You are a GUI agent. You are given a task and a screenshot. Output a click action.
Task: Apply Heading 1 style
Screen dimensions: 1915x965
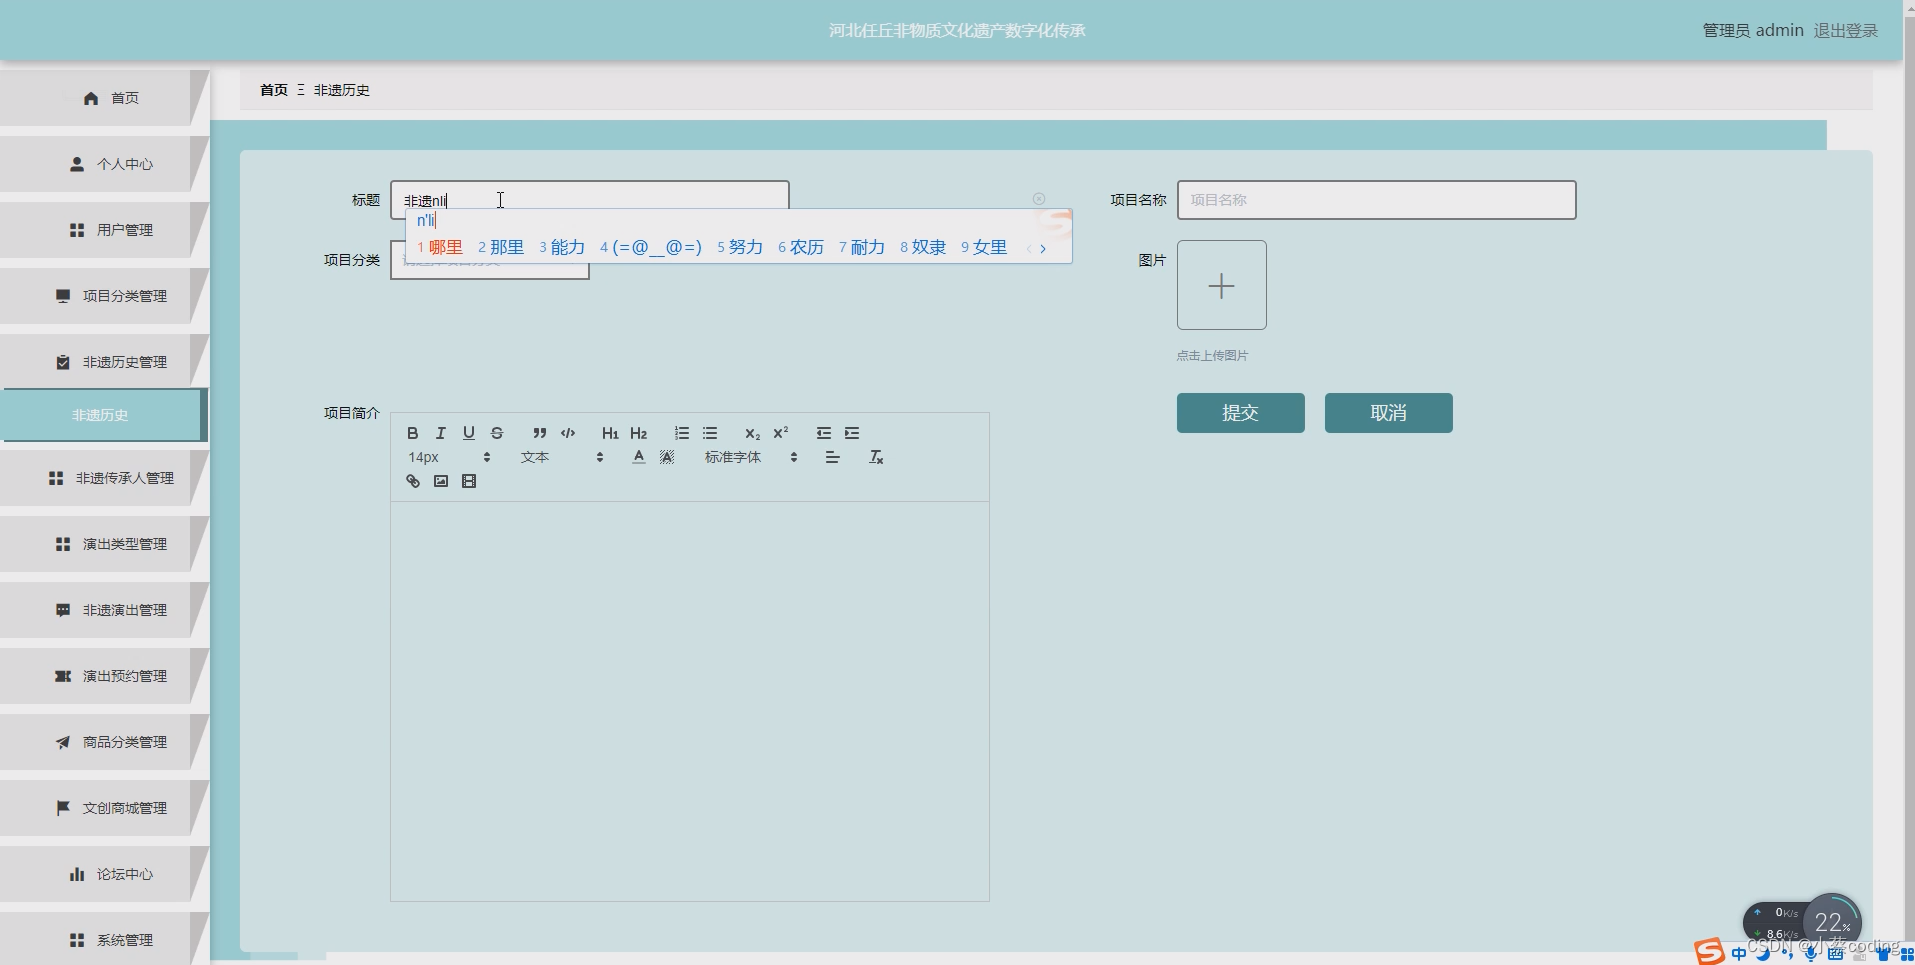tap(610, 433)
